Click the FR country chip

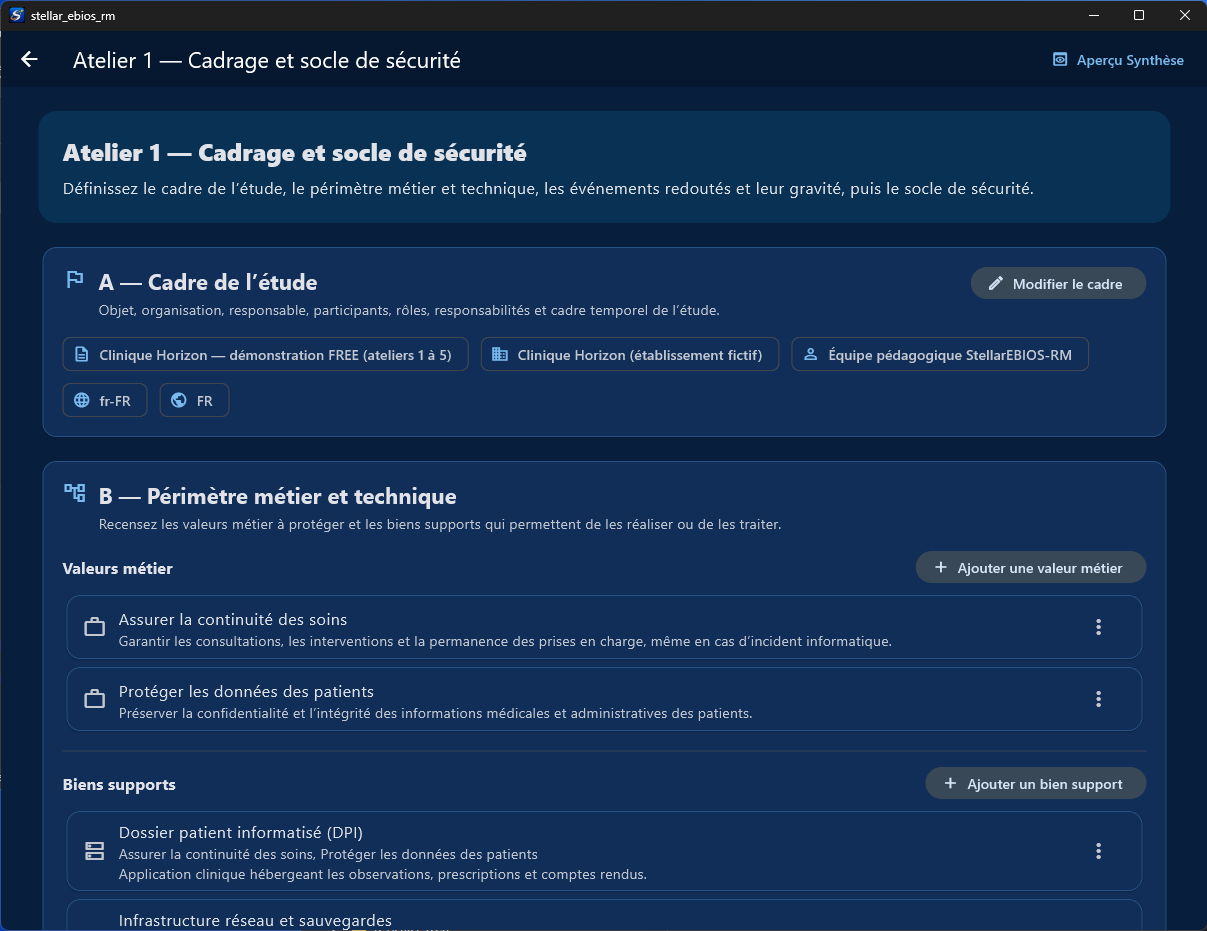coord(194,400)
